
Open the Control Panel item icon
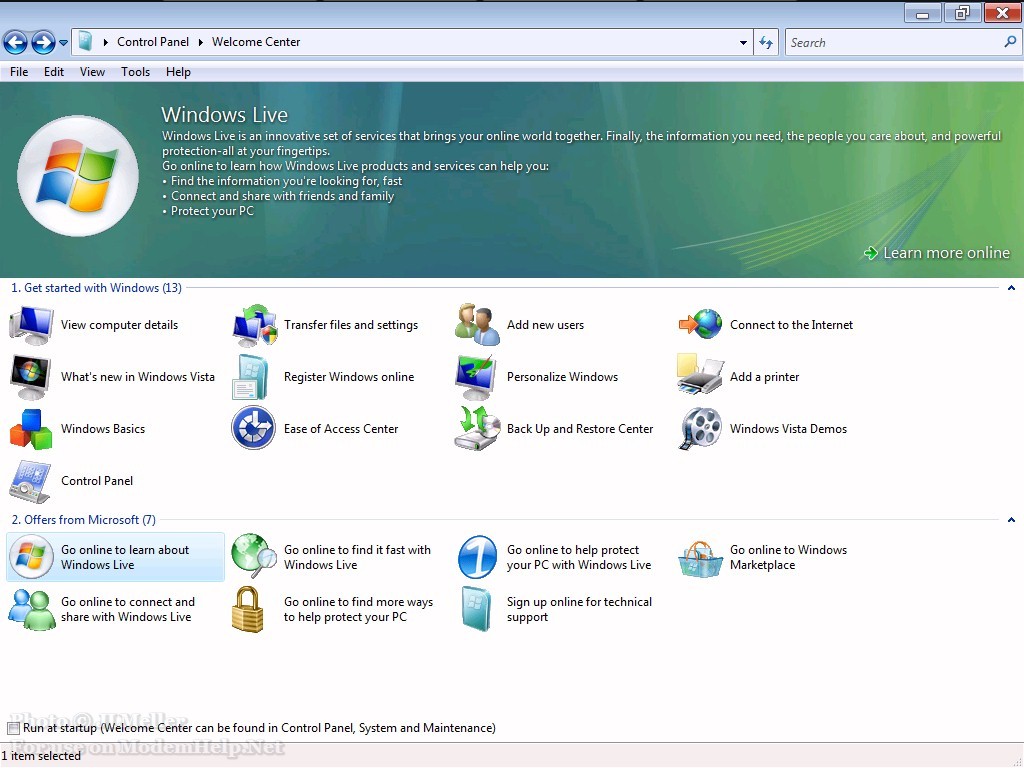(30, 481)
